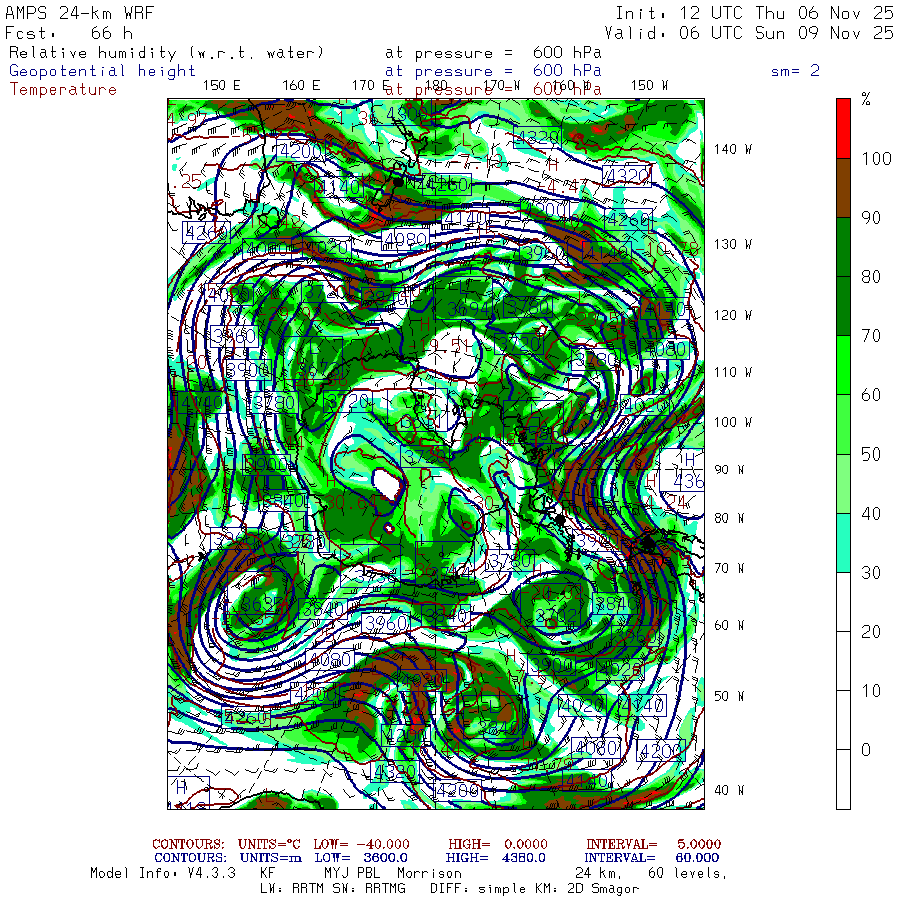Click the "140 W" longitude label
The height and width of the screenshot is (900, 900).
[732, 150]
